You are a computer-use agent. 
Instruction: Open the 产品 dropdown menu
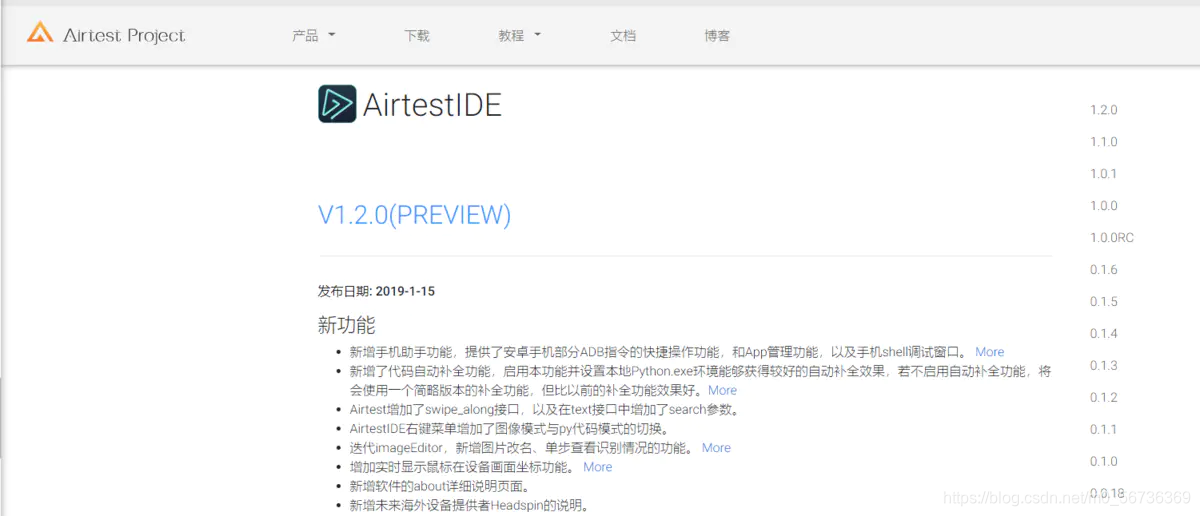pos(313,35)
